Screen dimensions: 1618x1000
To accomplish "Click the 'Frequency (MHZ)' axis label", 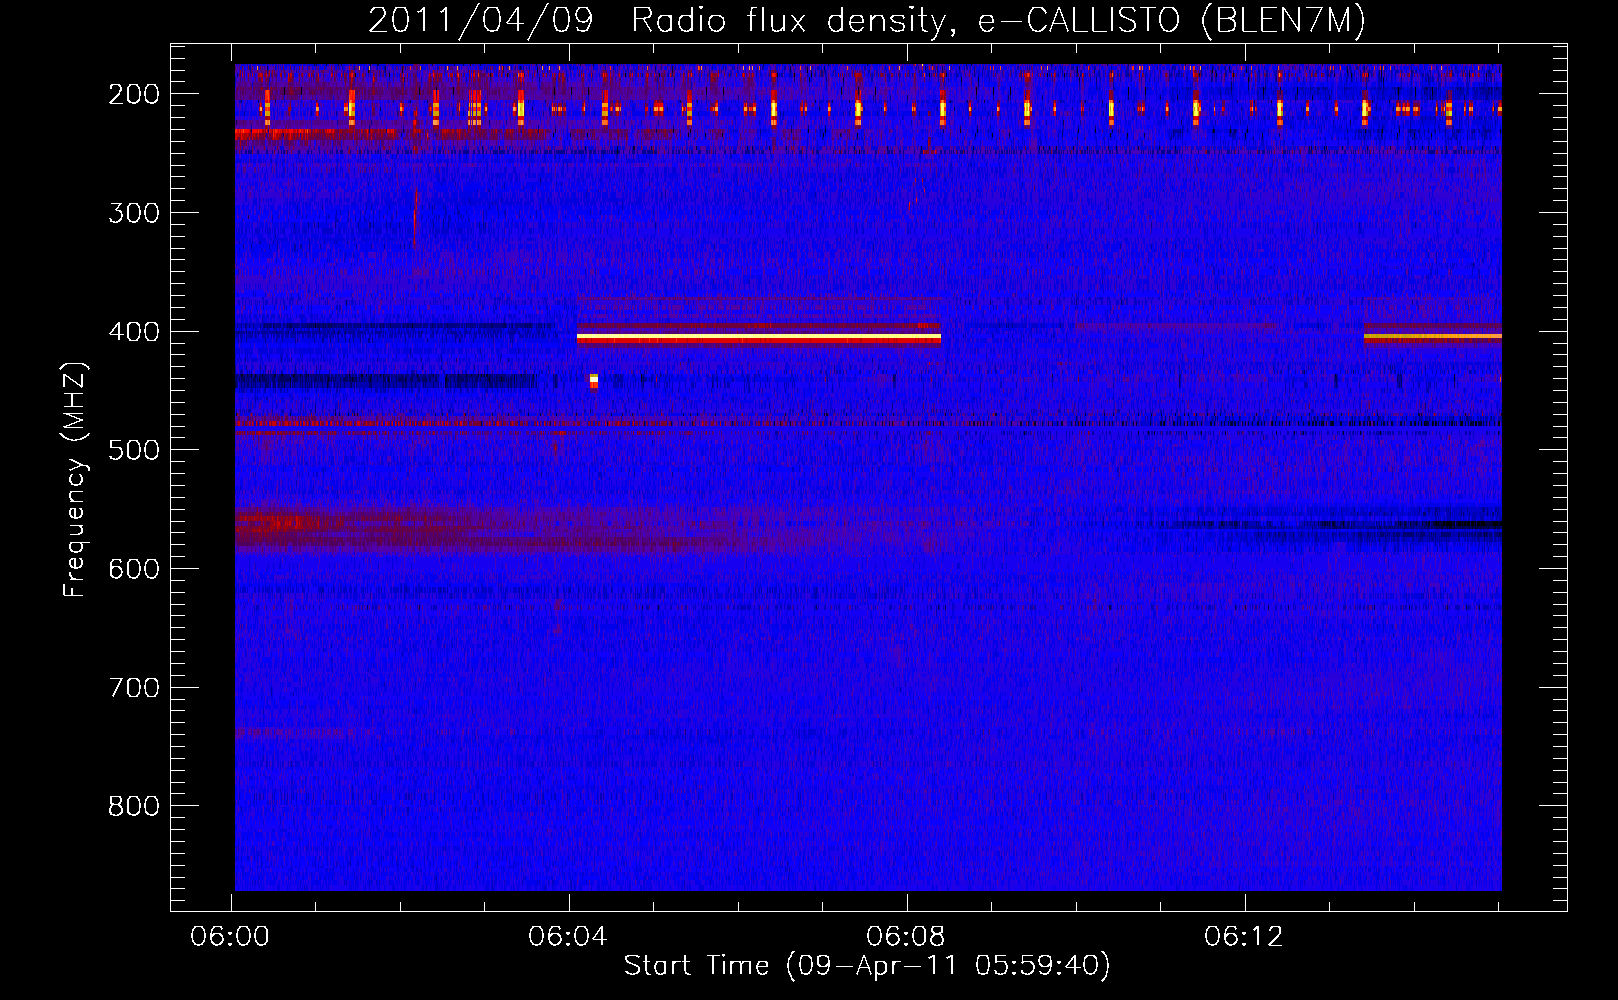I will click(x=75, y=480).
